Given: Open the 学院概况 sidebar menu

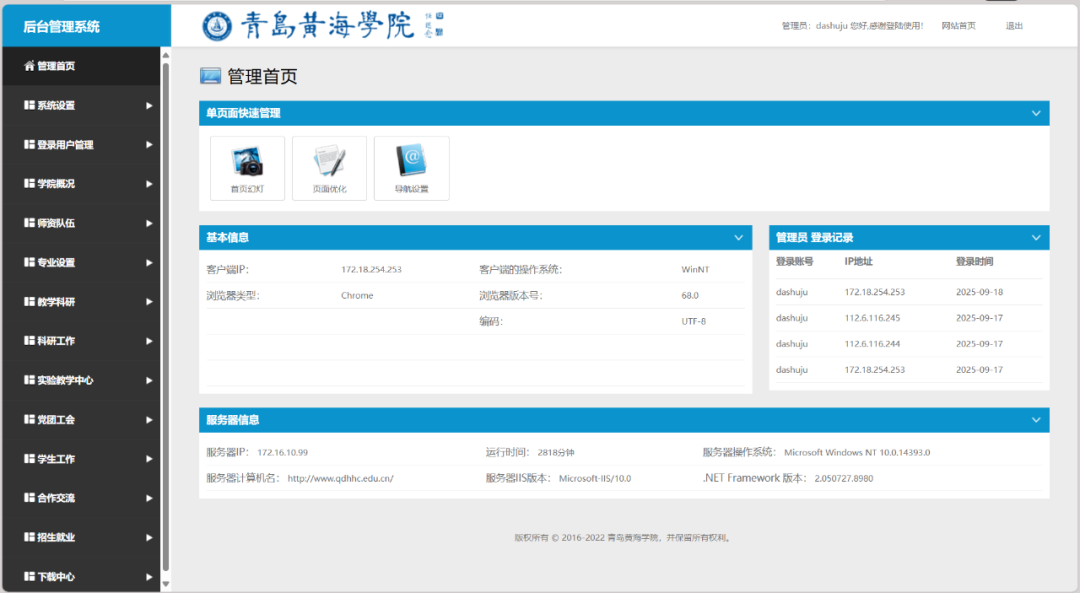Looking at the screenshot, I should 56,184.
